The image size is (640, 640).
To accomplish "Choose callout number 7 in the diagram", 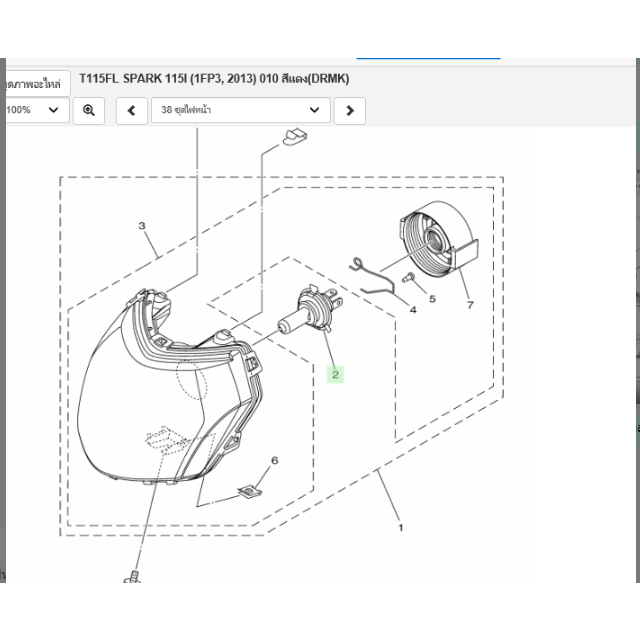I will [x=469, y=303].
